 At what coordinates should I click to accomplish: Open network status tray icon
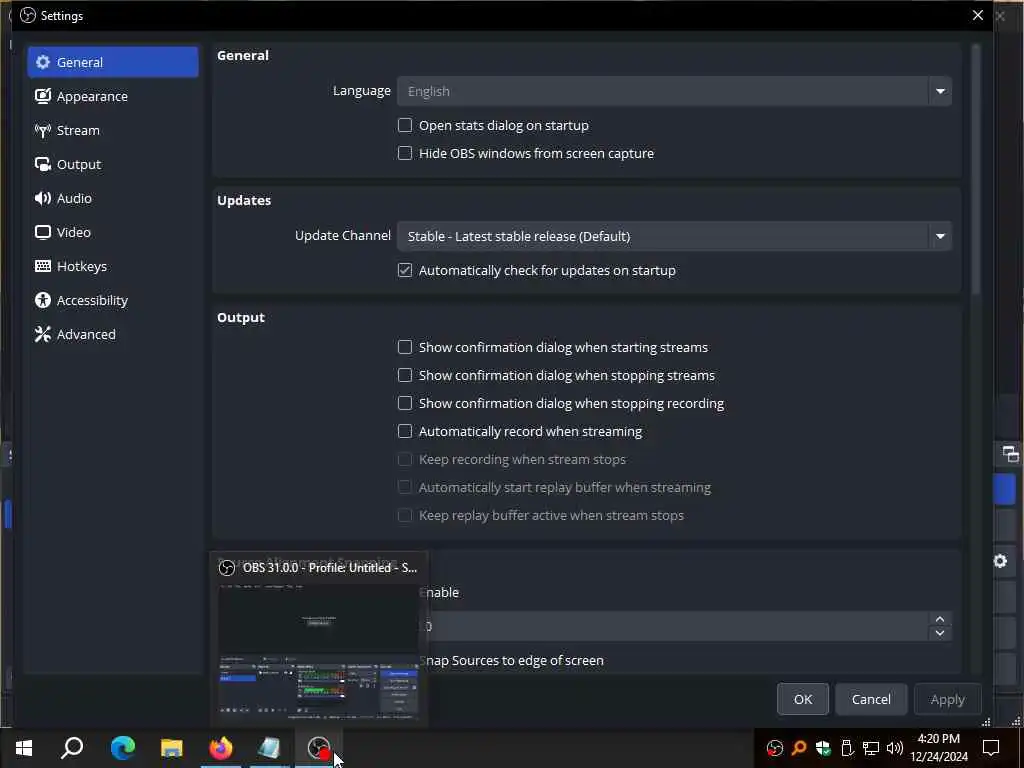[871, 748]
